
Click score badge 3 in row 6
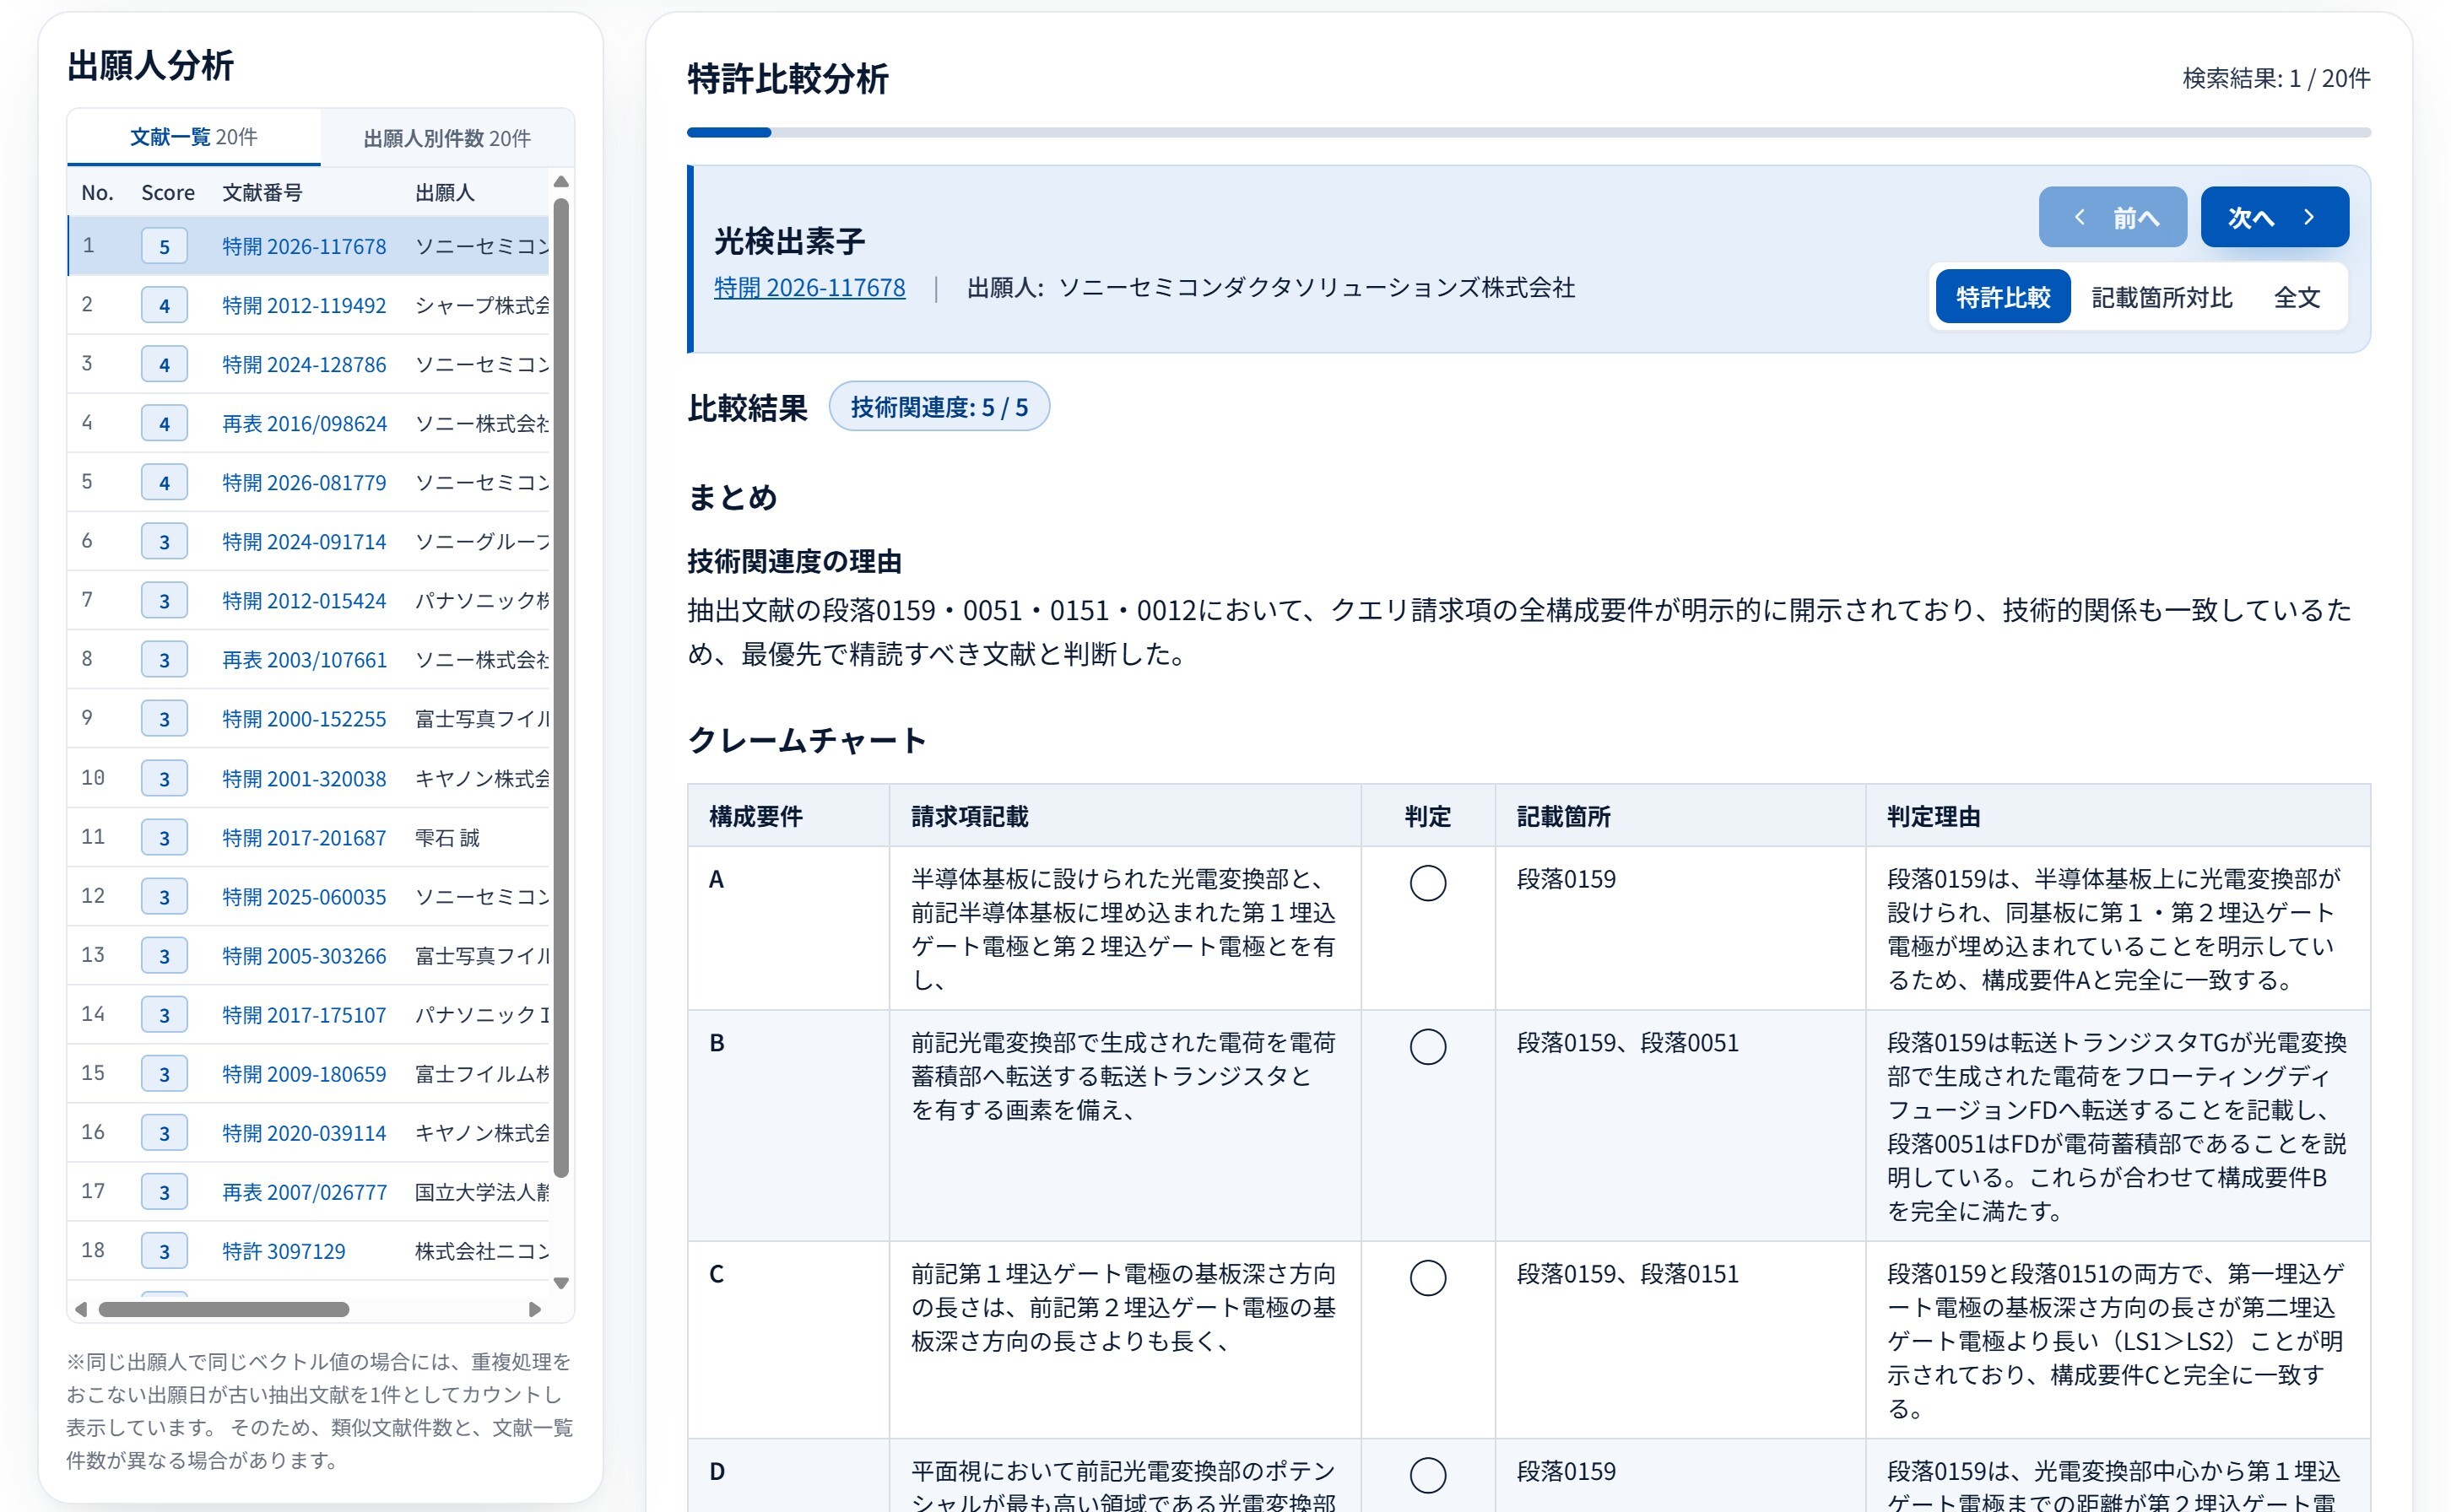pyautogui.click(x=164, y=541)
